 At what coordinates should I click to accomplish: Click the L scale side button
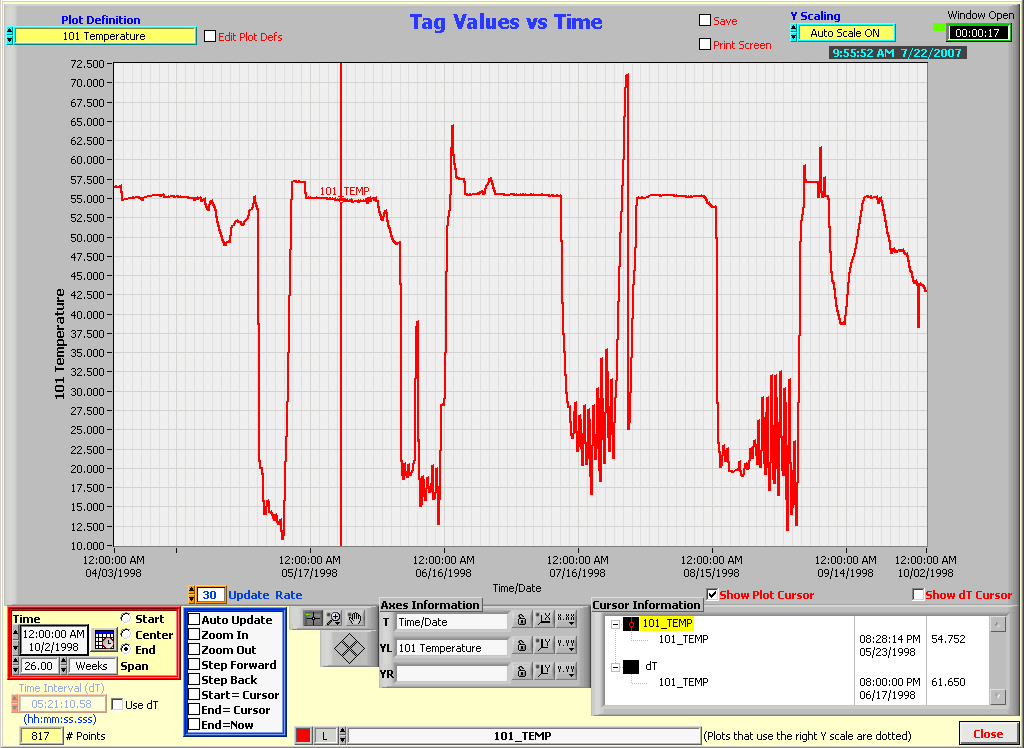click(325, 736)
